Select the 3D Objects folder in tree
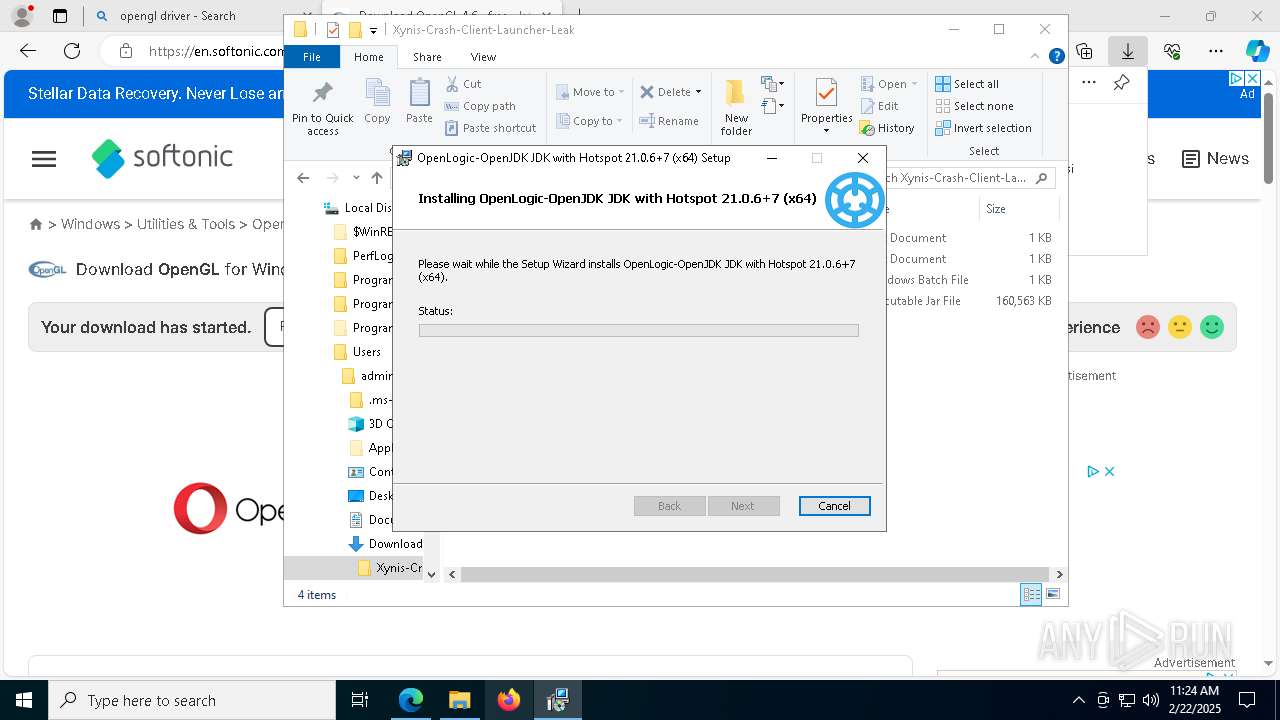 370,424
